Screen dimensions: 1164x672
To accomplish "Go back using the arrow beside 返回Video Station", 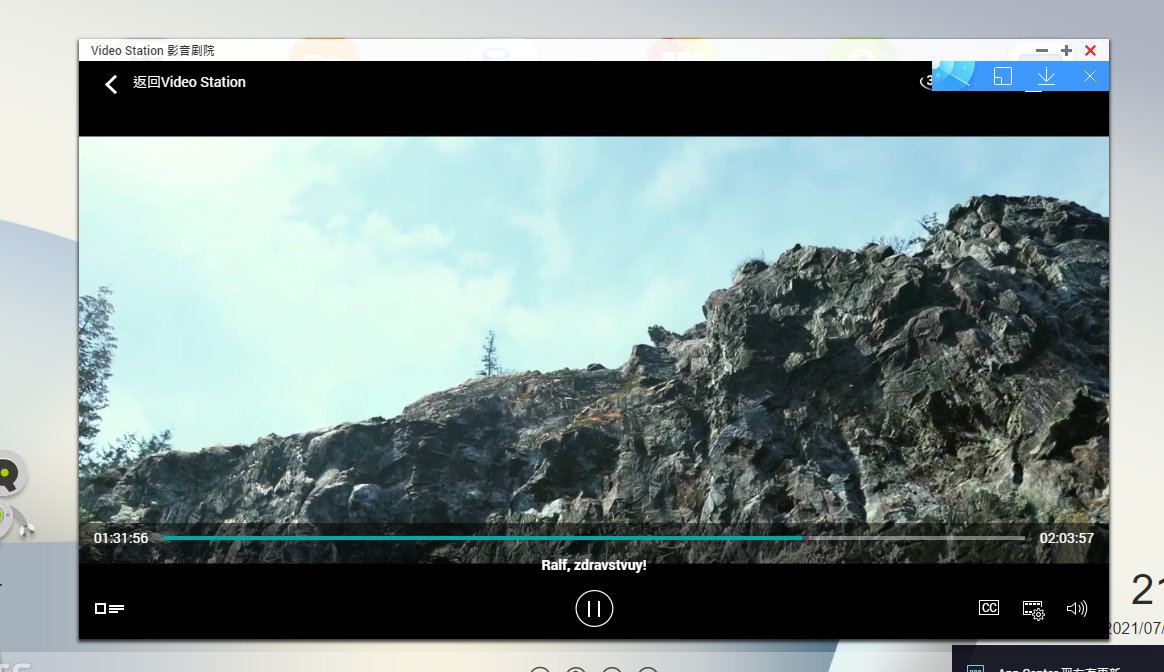I will coord(111,84).
